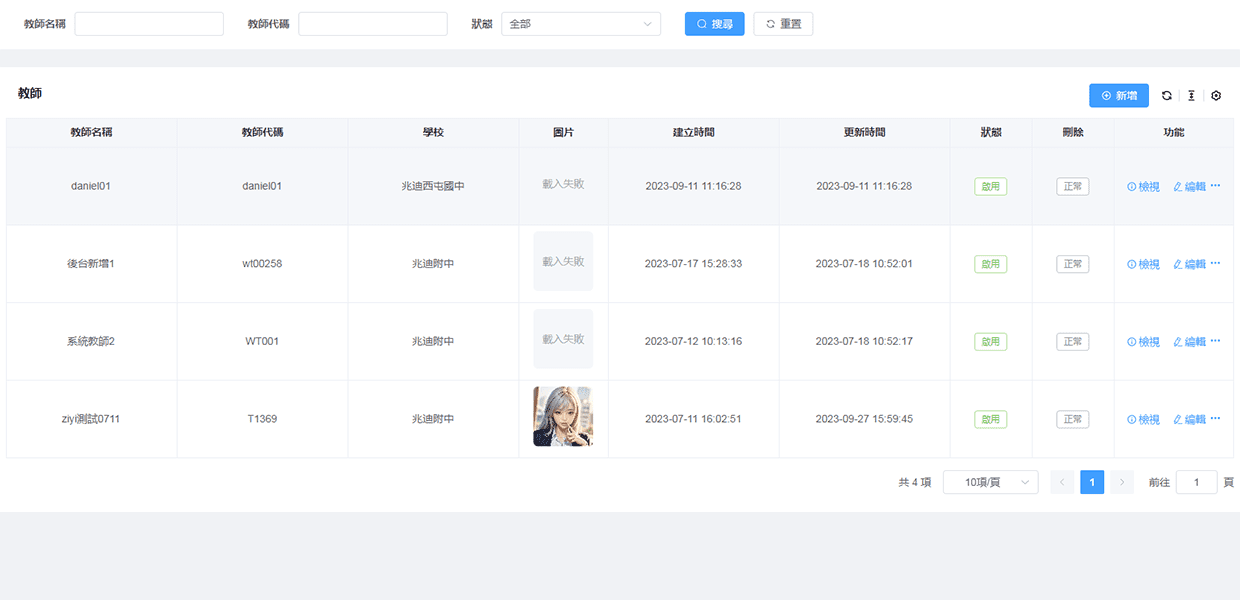Open more actions (...) for daniel01 row
The width and height of the screenshot is (1240, 600).
coord(1215,186)
